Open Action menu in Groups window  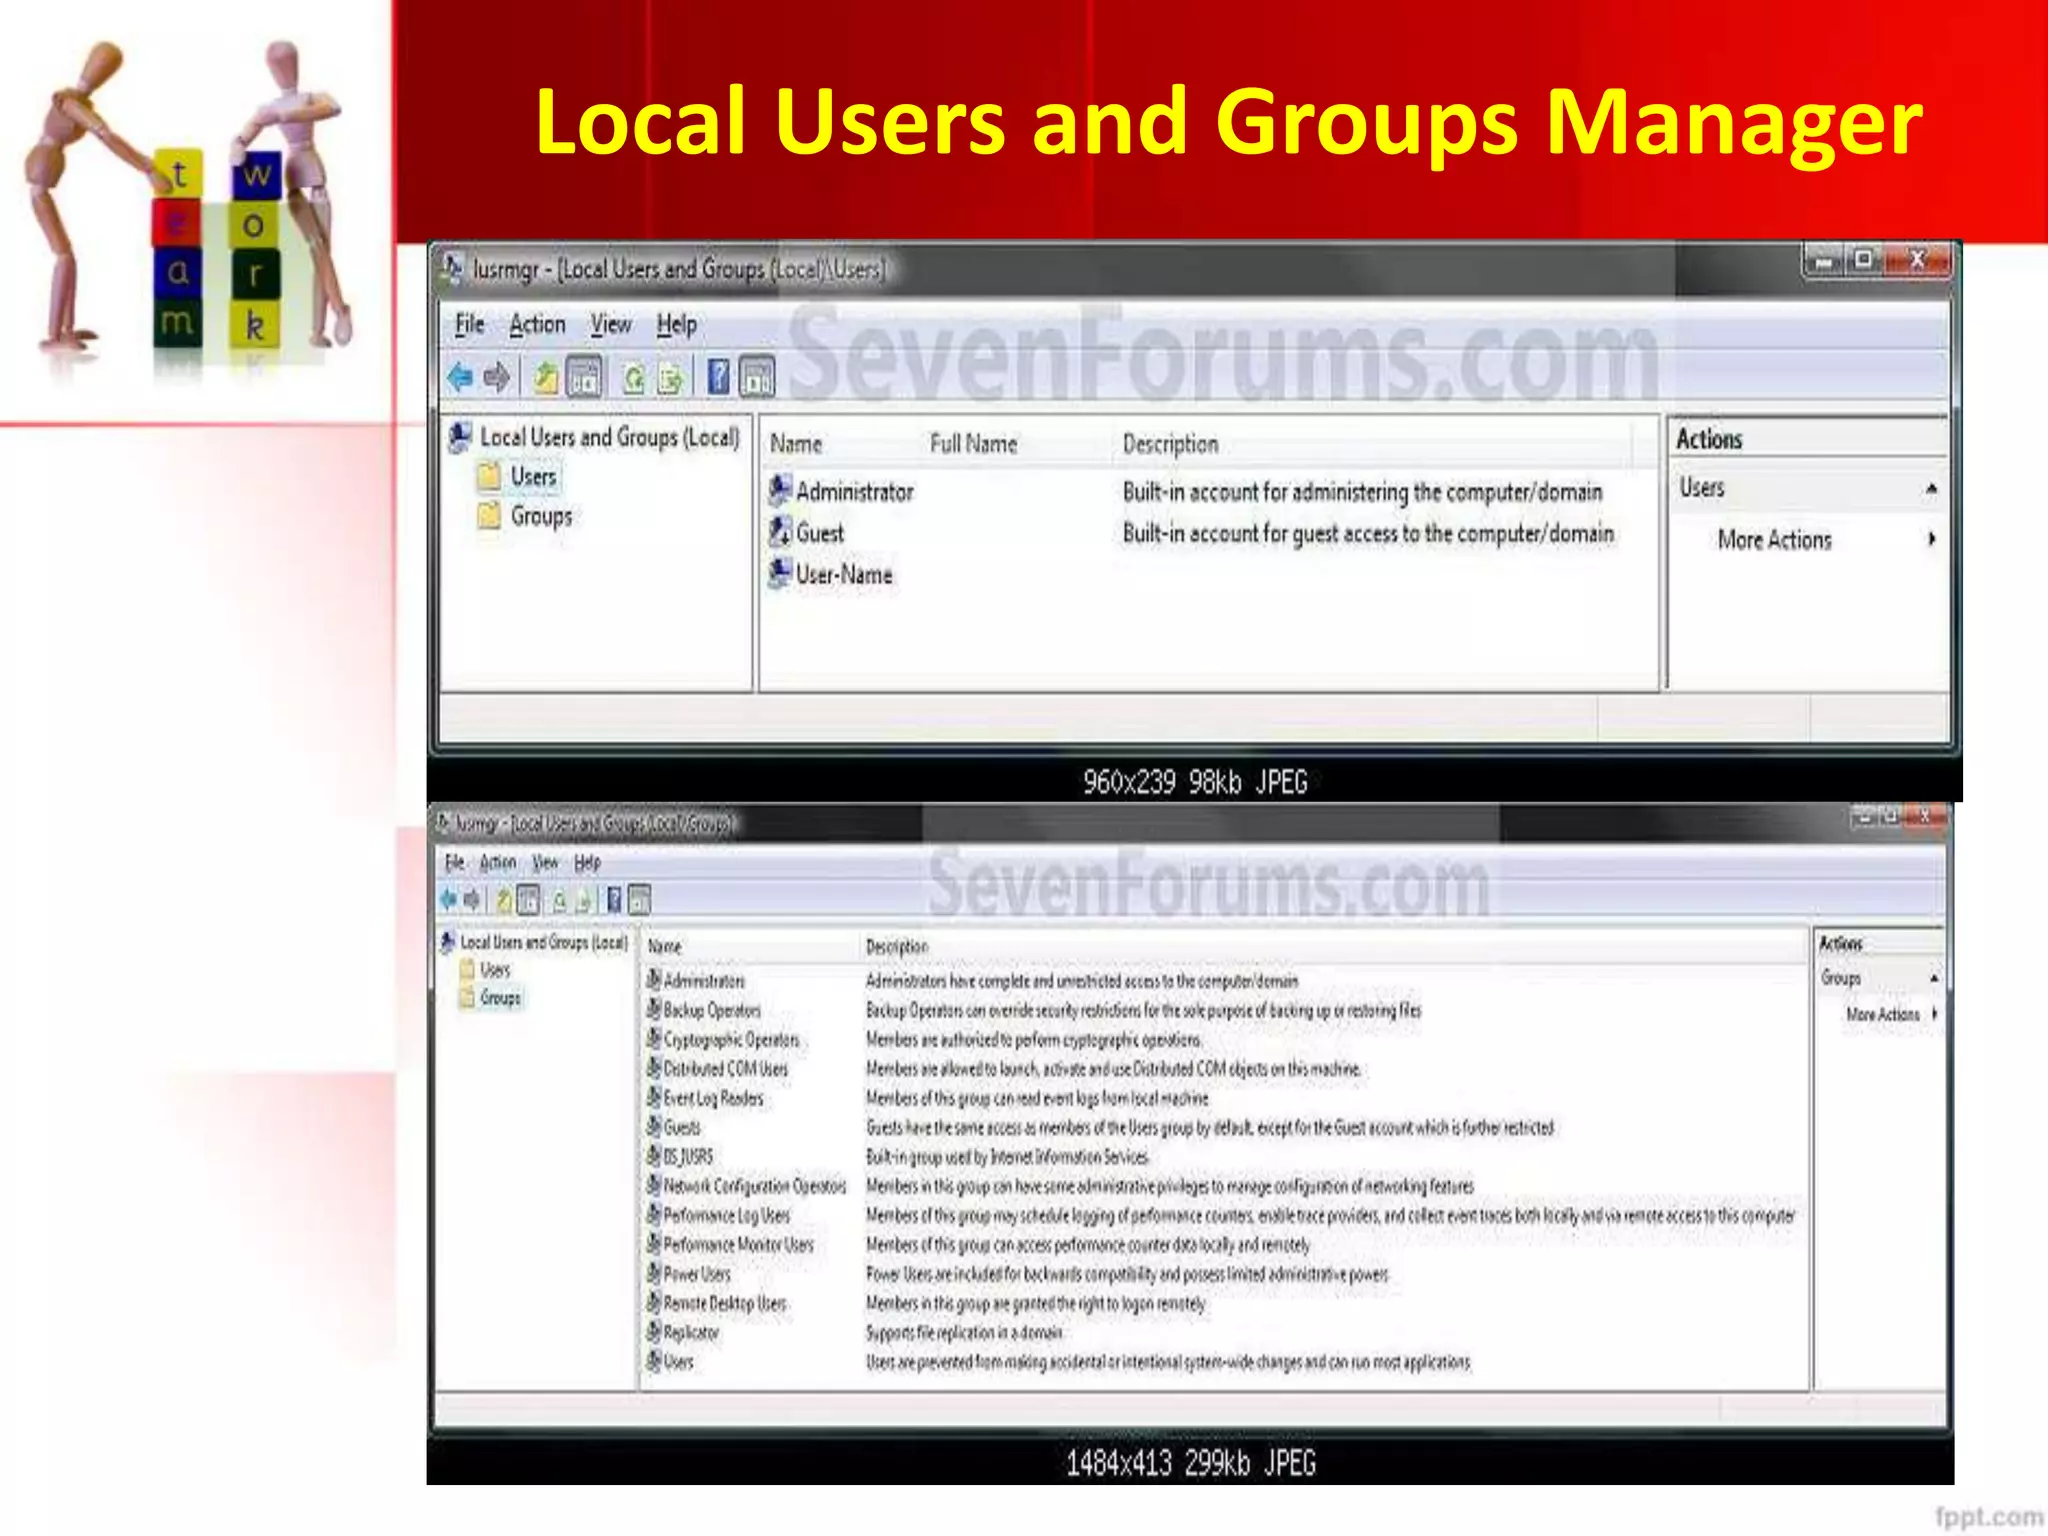pos(497,862)
